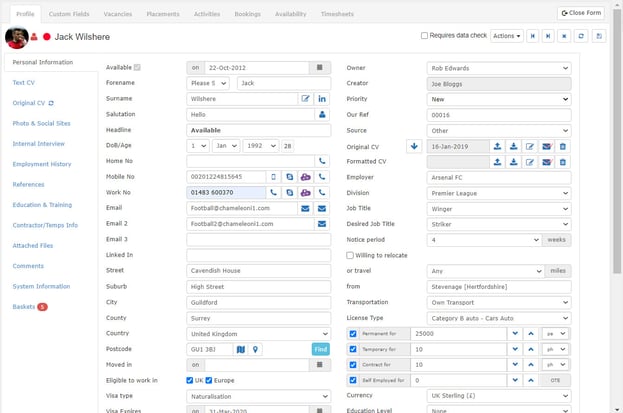Open LinkedIn icon beside Surname field

pyautogui.click(x=322, y=99)
